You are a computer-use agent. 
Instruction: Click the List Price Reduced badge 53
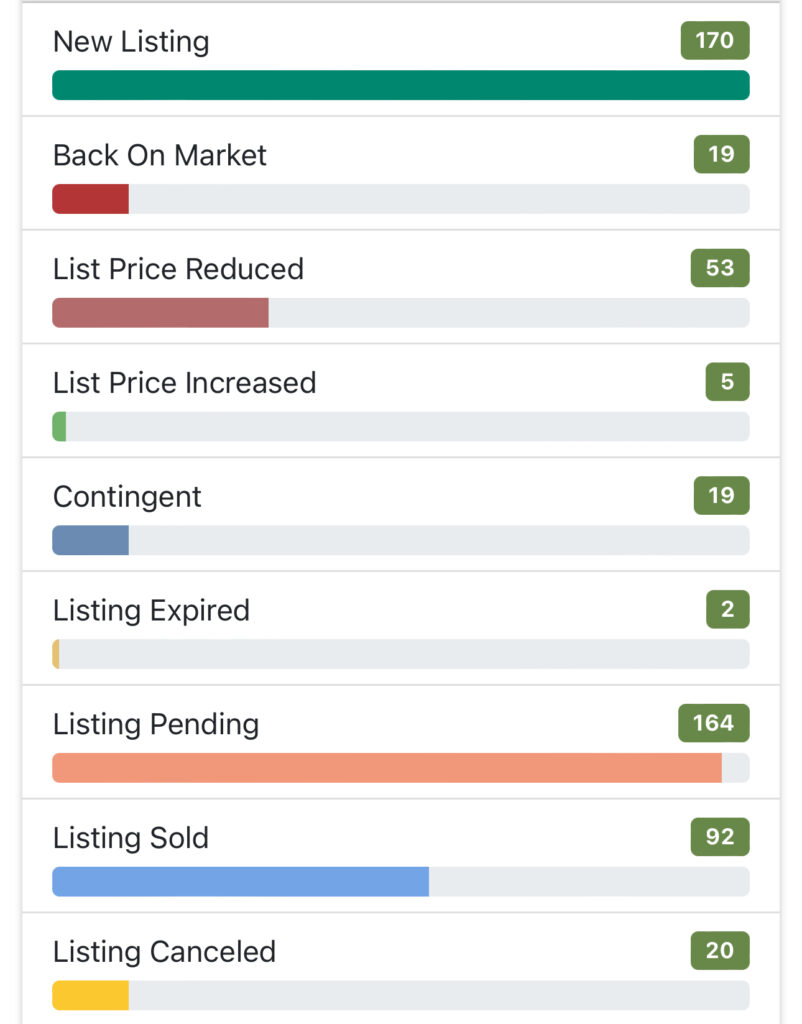coord(720,268)
